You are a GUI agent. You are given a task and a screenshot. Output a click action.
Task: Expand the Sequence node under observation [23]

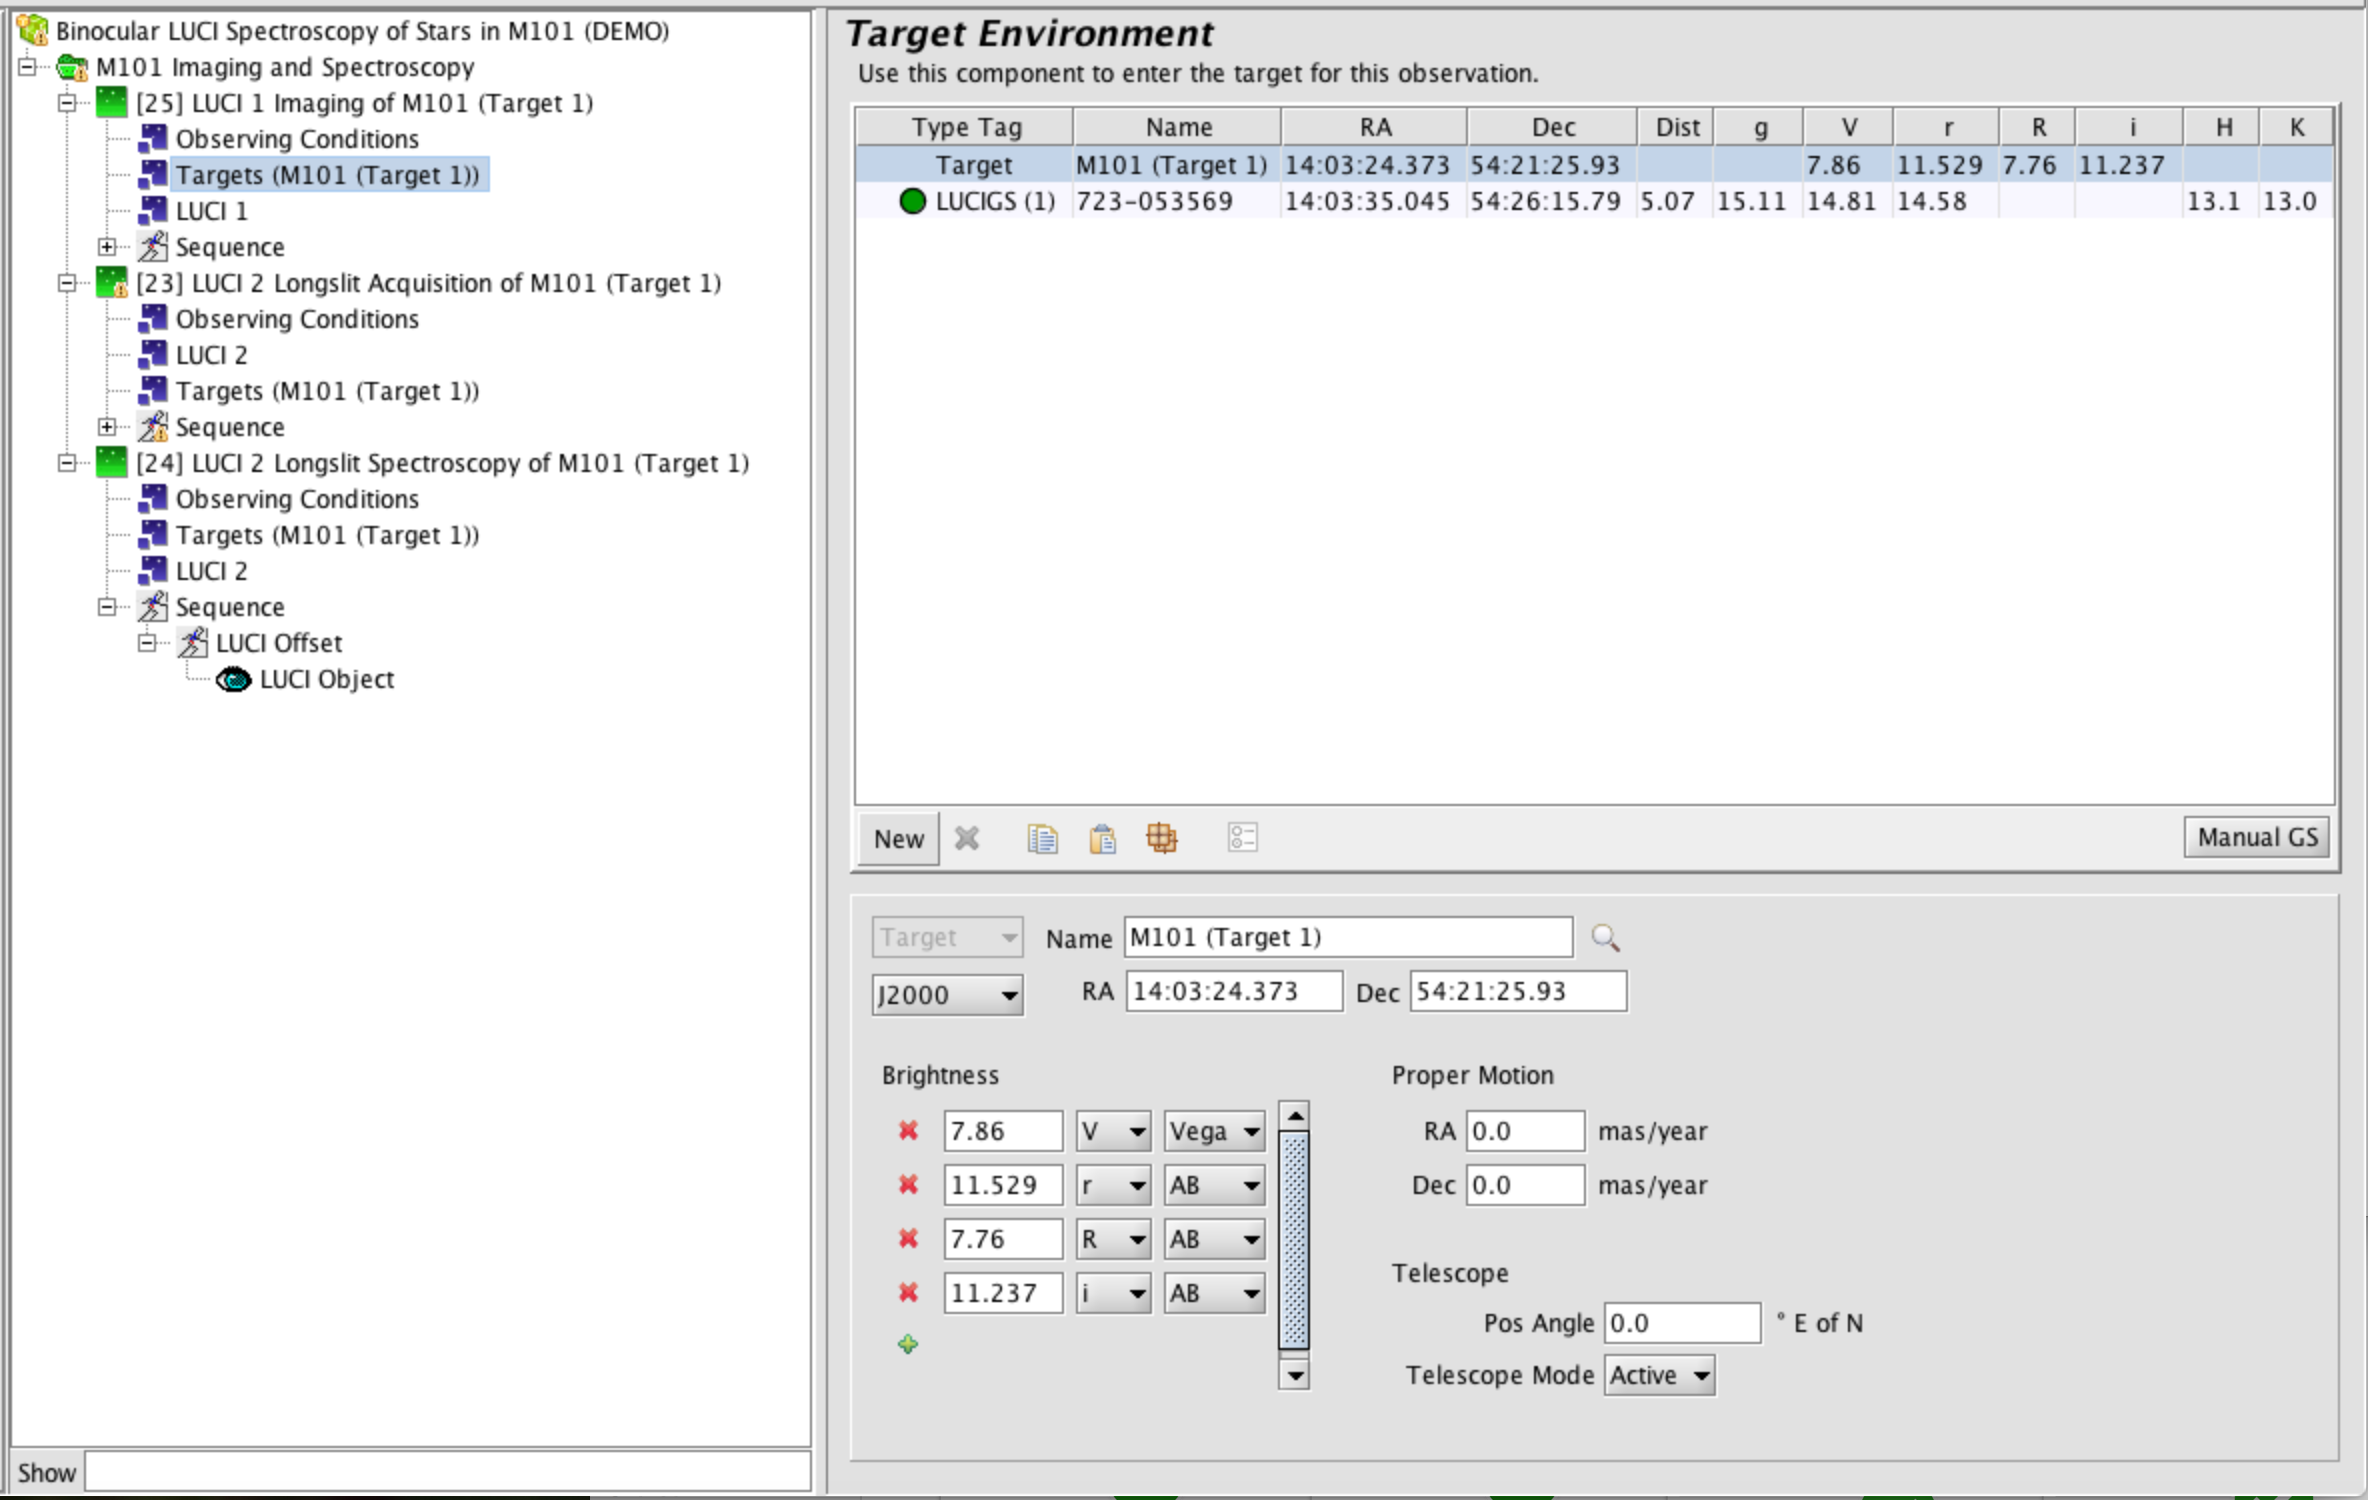pos(107,426)
